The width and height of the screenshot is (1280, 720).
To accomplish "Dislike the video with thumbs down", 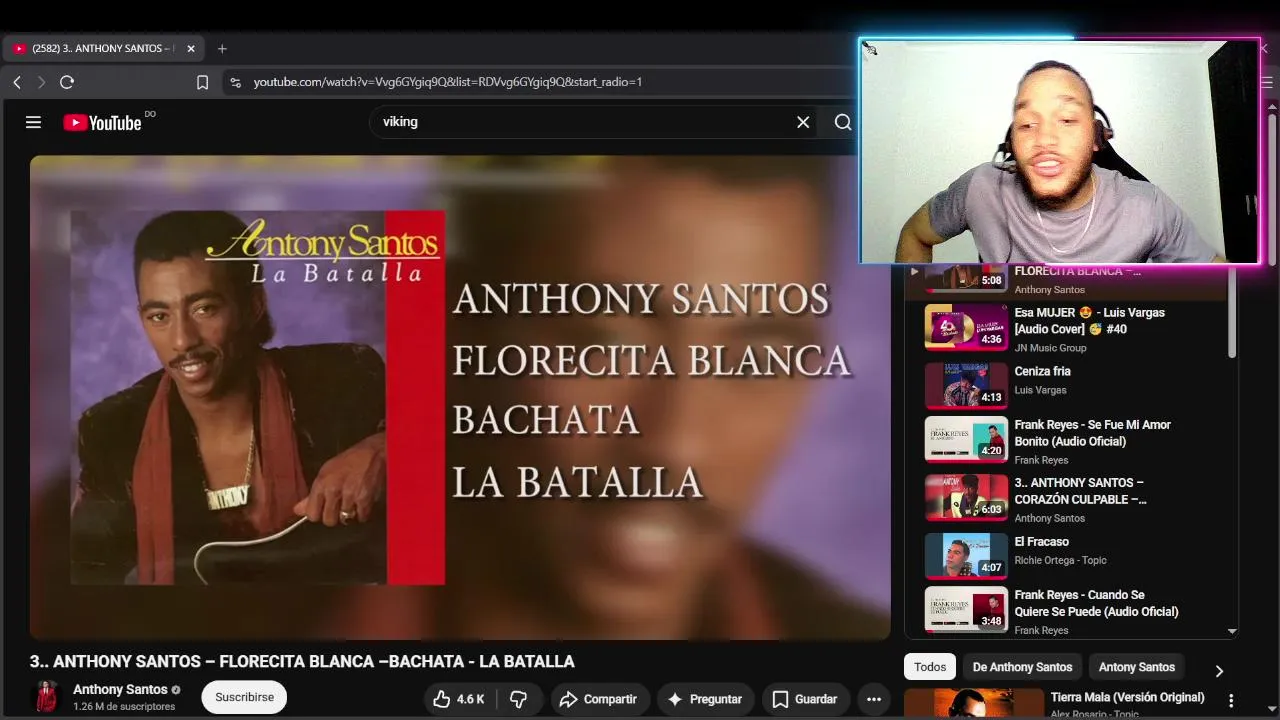I will coord(519,699).
